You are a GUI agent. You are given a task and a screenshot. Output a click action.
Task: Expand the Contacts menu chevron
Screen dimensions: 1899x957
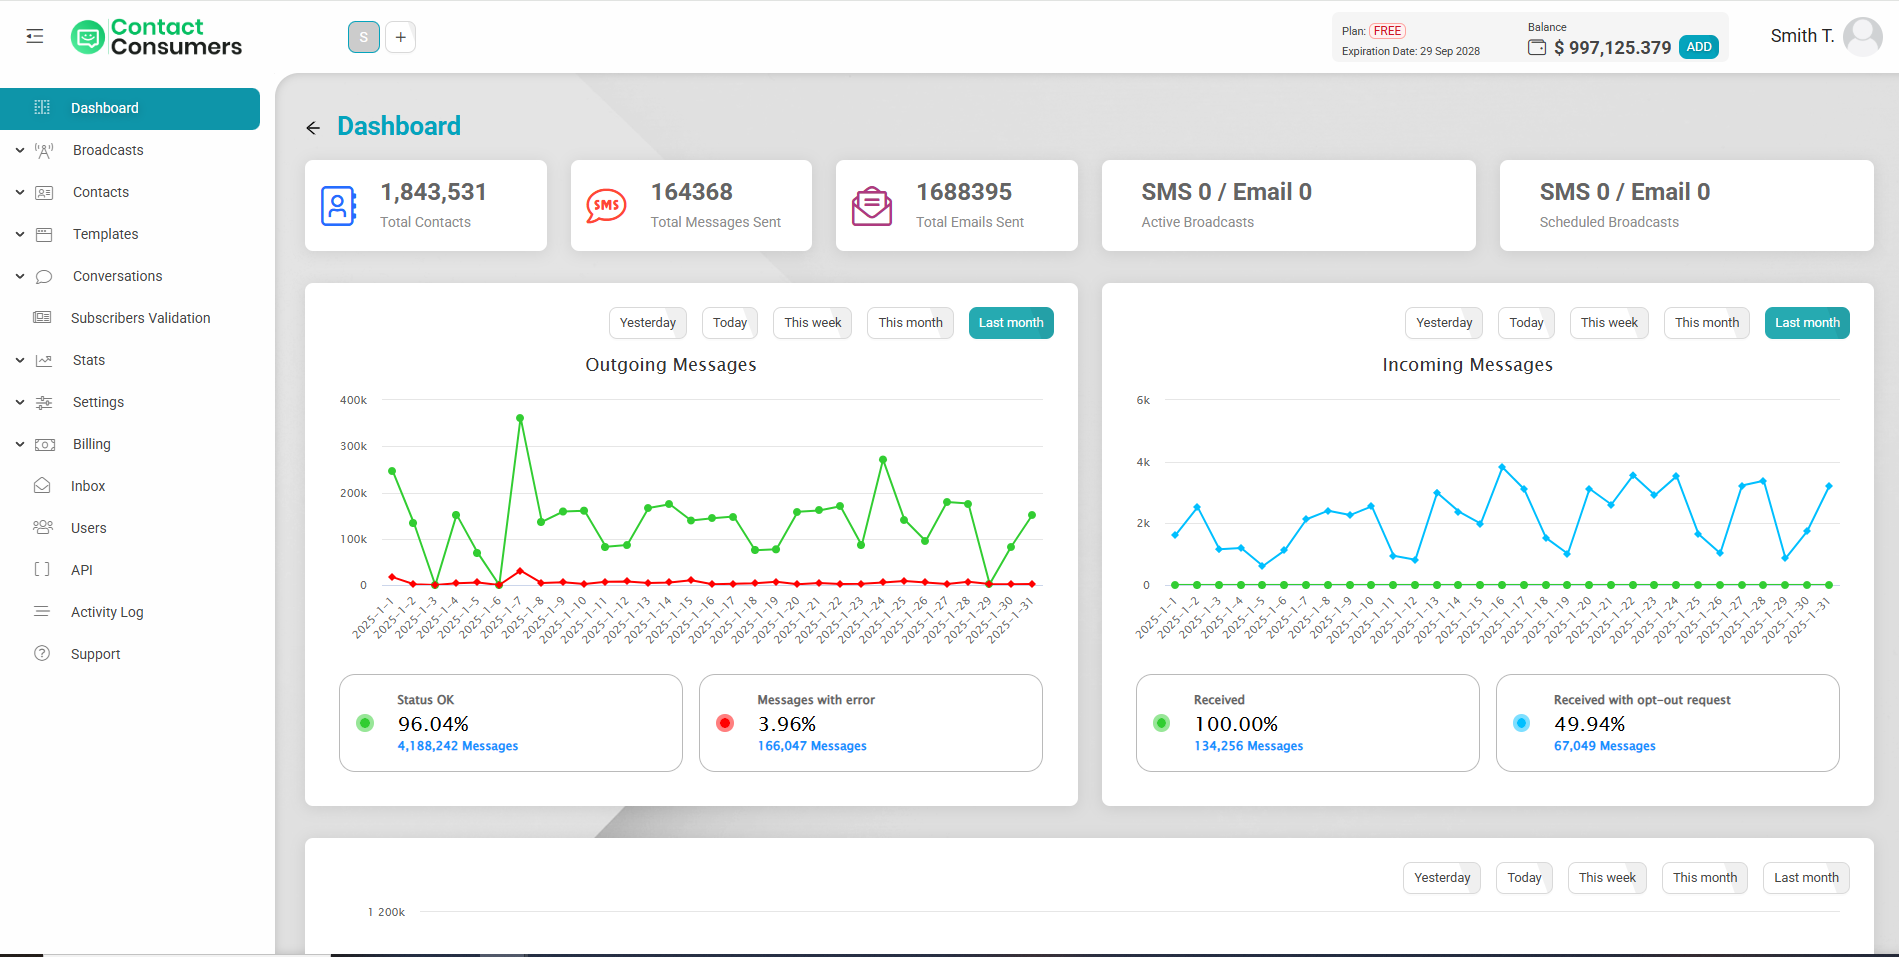[x=20, y=192]
